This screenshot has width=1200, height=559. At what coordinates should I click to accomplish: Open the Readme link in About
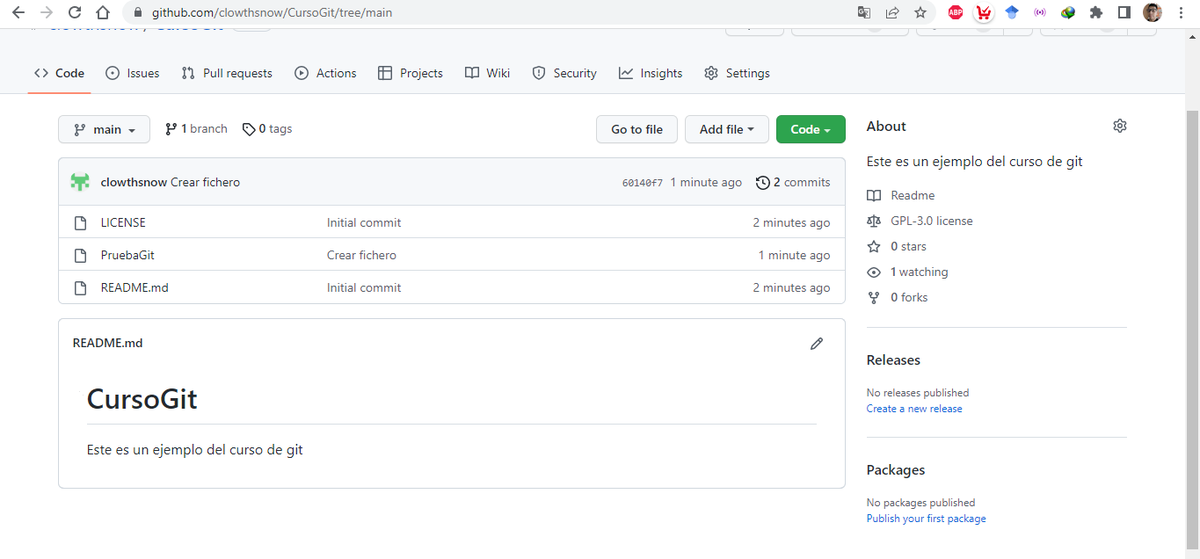901,195
